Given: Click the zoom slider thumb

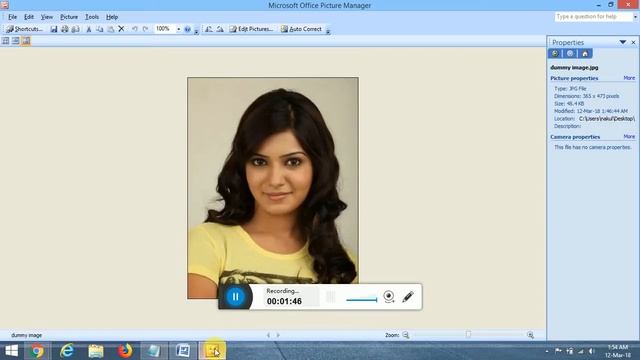Looking at the screenshot, I should coord(469,335).
